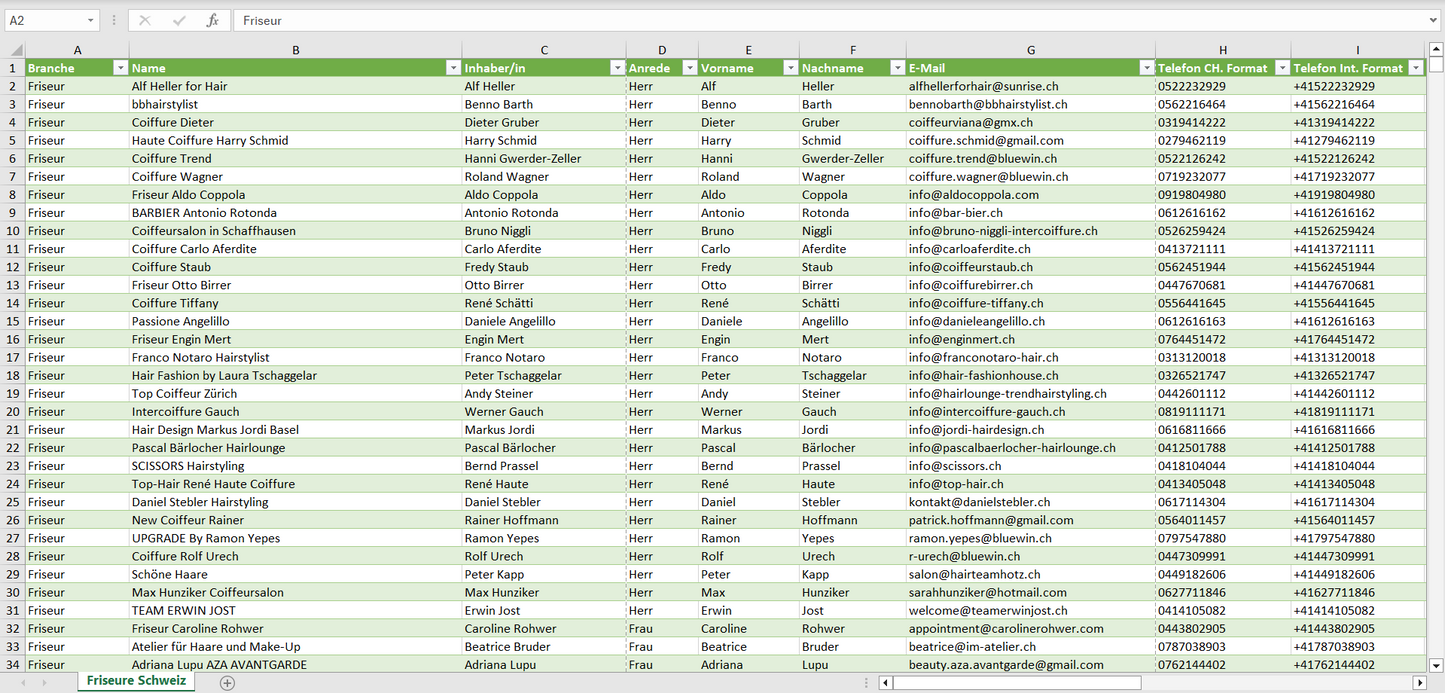Click the horizontal scrollbar thumb
Image resolution: width=1445 pixels, height=693 pixels.
click(1016, 683)
